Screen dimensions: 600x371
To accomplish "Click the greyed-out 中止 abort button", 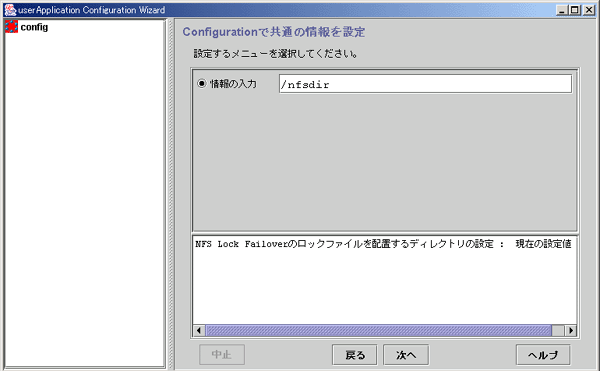I will (x=222, y=355).
